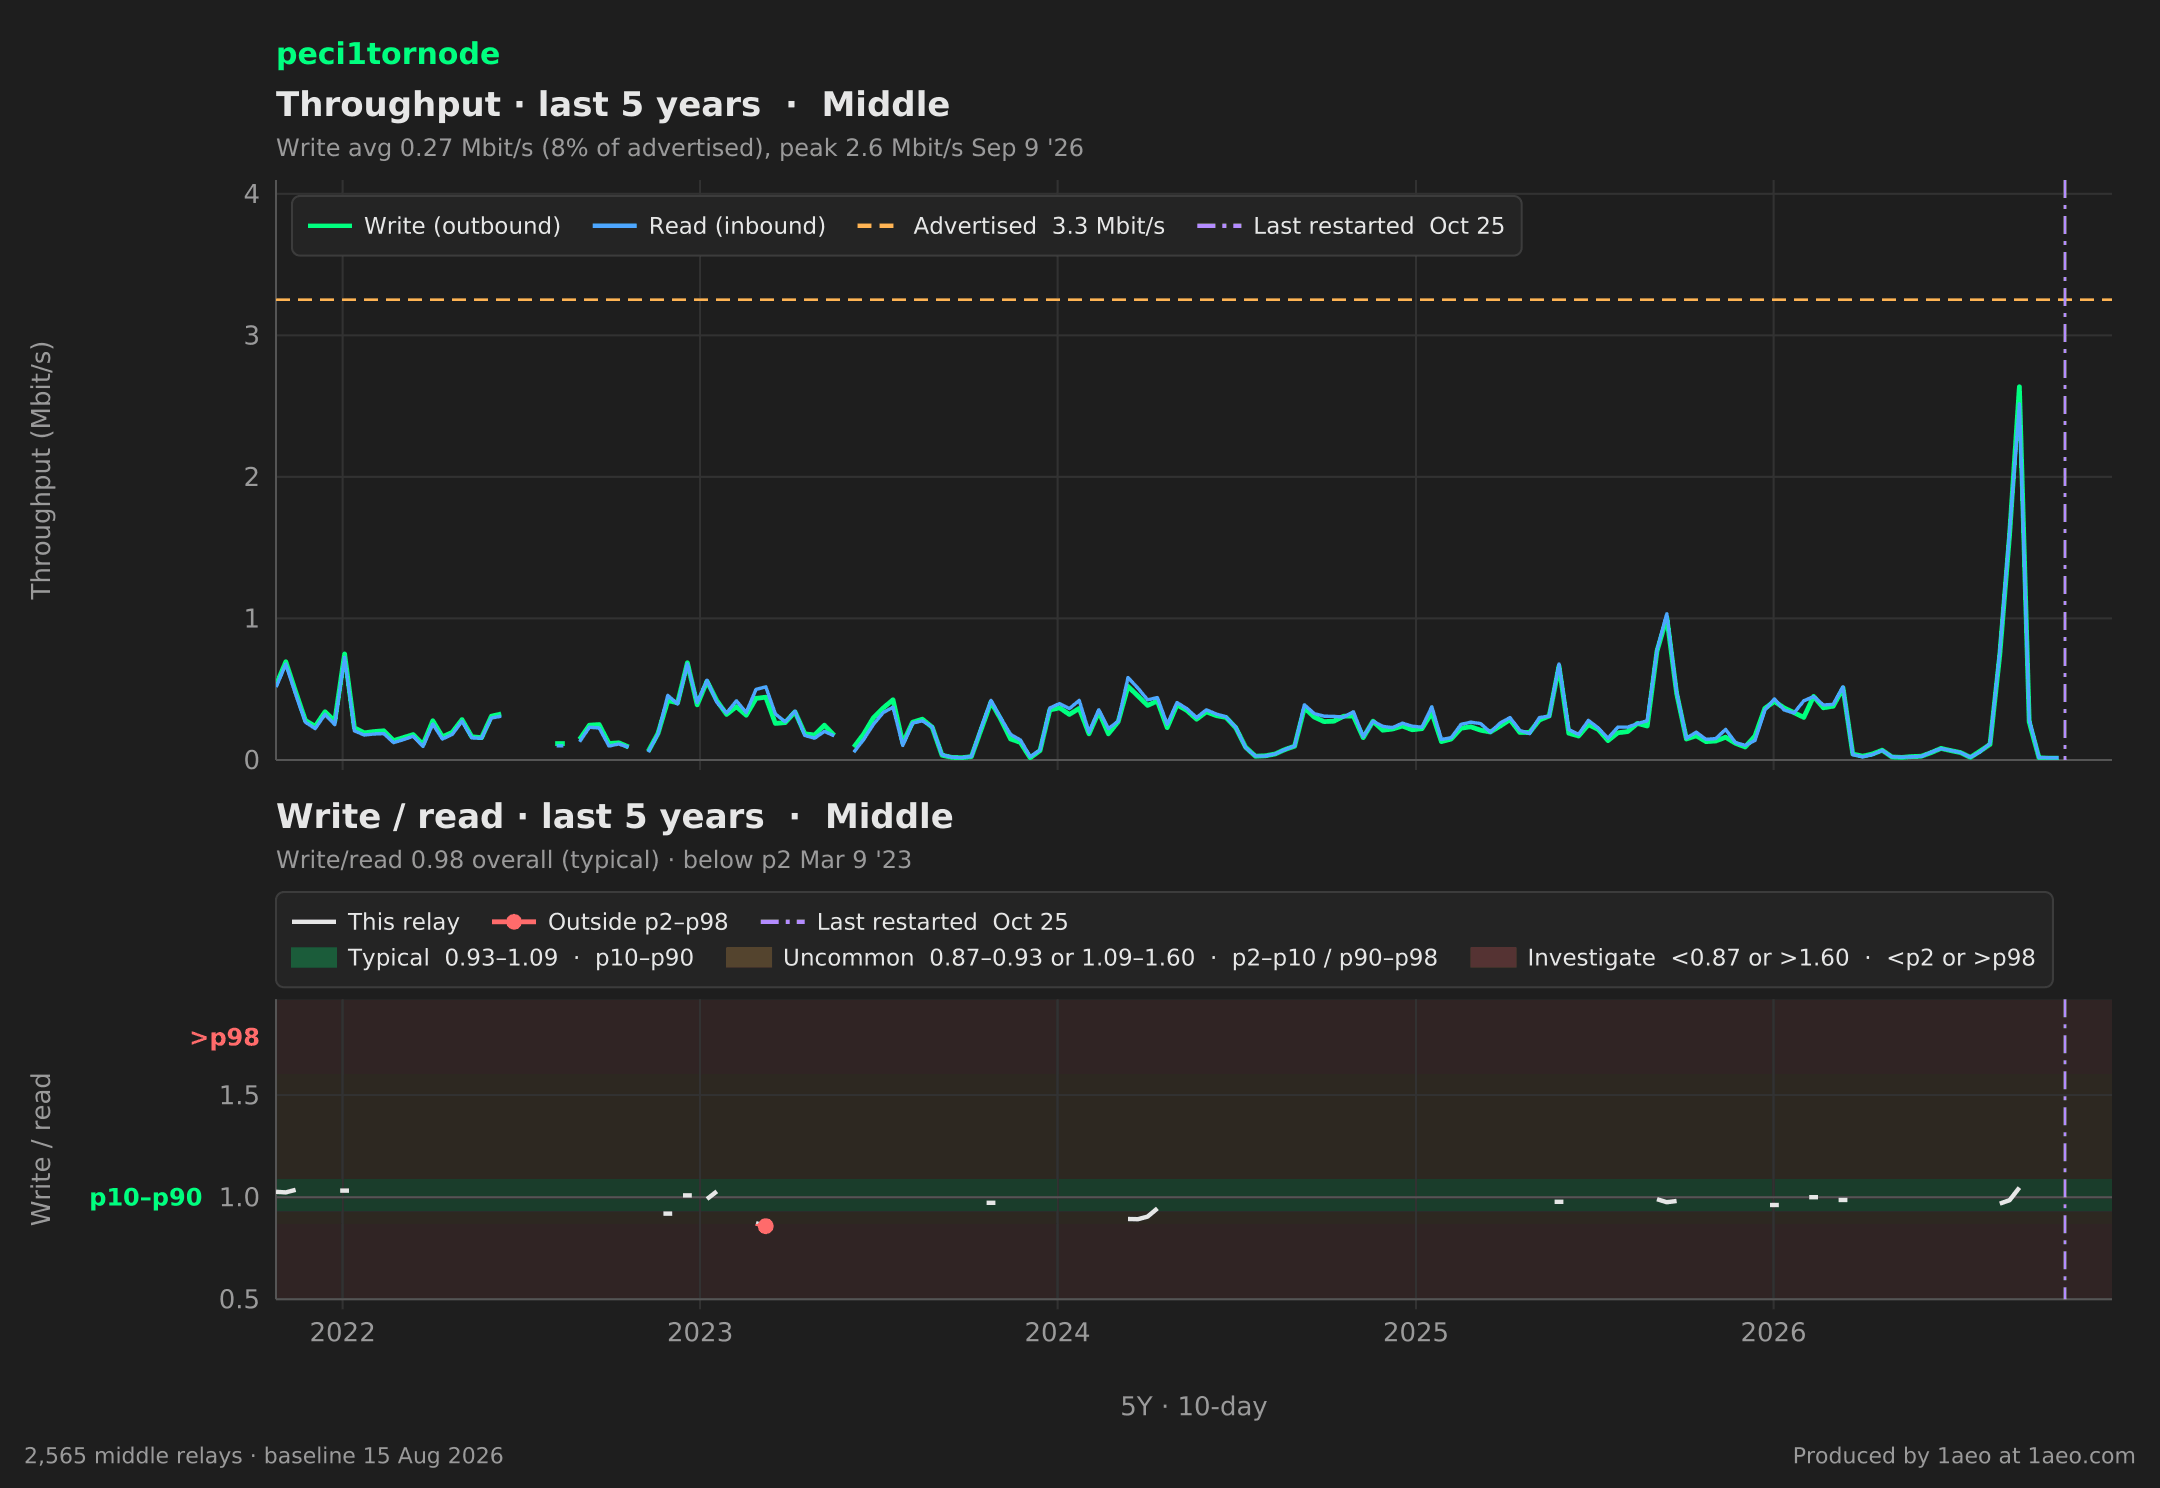Click the 2024 x-axis label
This screenshot has width=2160, height=1488.
pyautogui.click(x=1057, y=1333)
